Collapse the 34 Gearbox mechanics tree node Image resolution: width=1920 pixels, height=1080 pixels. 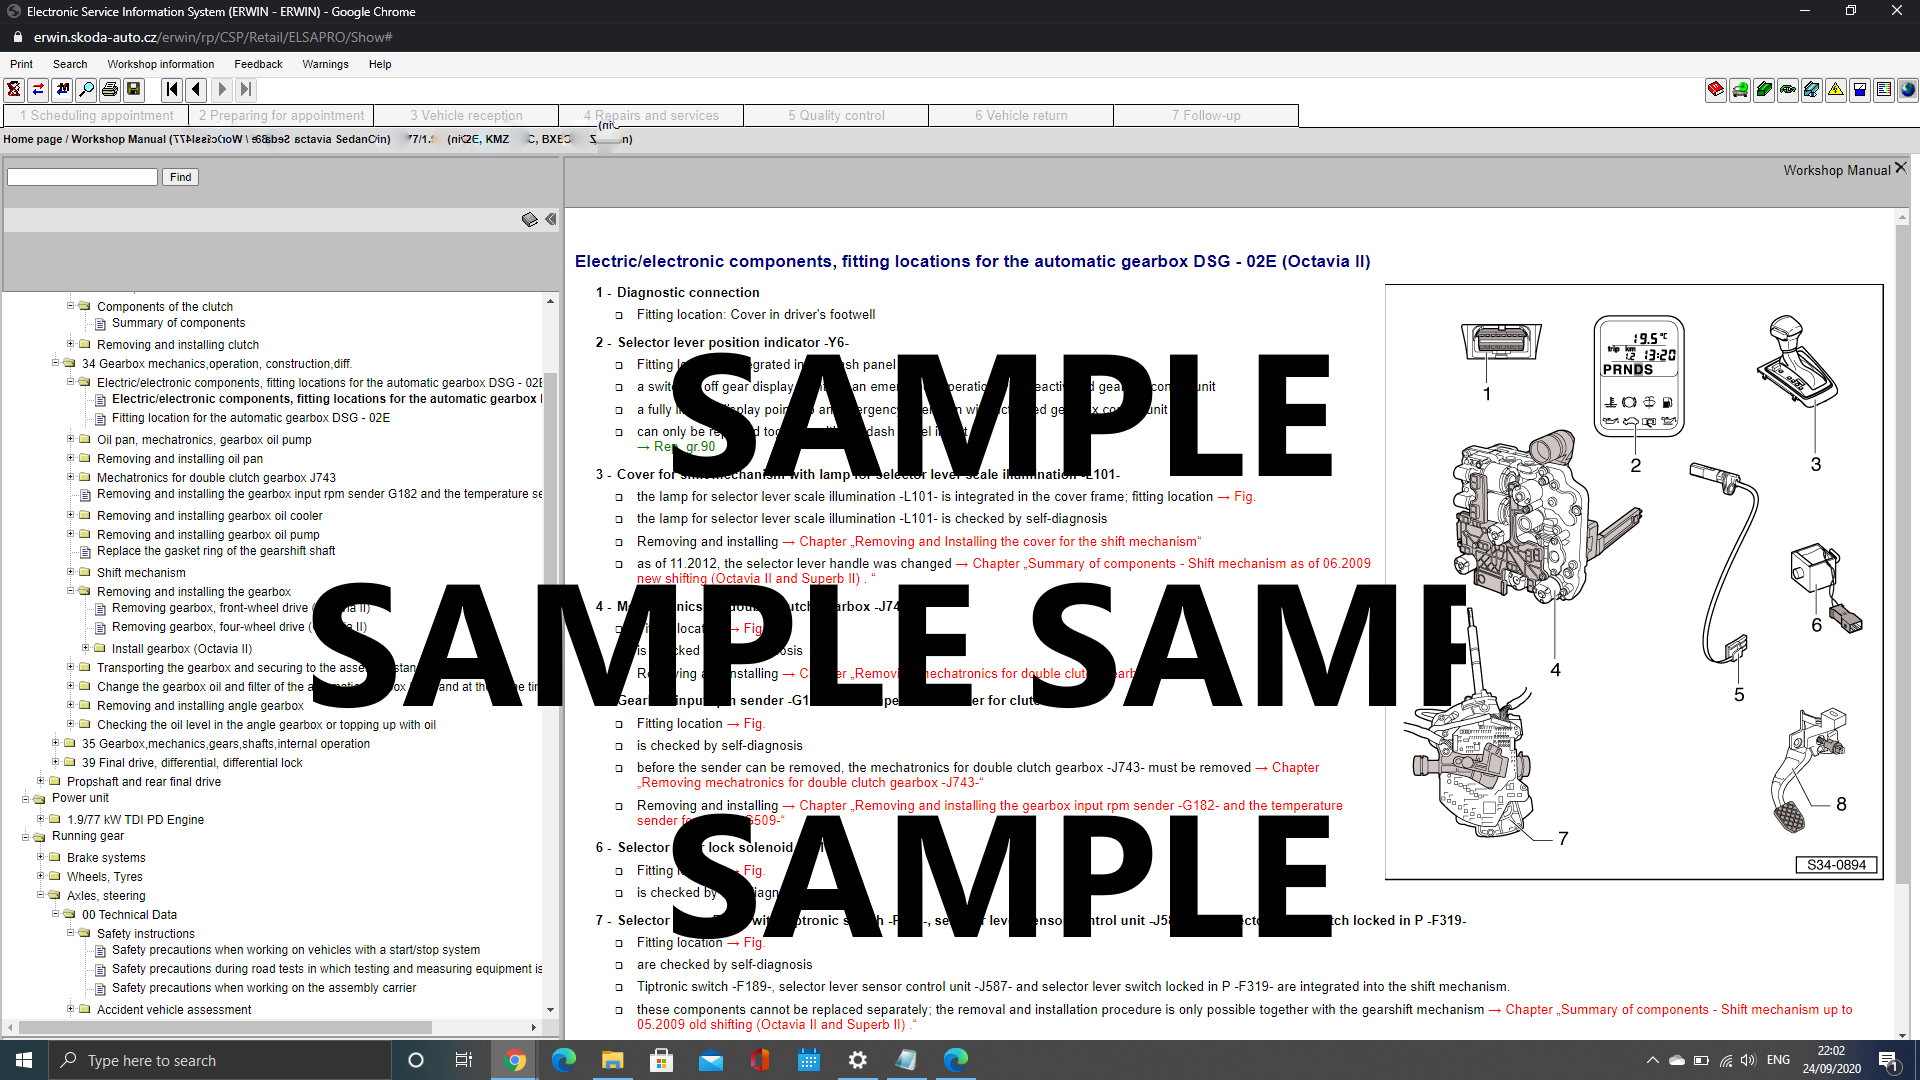pos(56,363)
